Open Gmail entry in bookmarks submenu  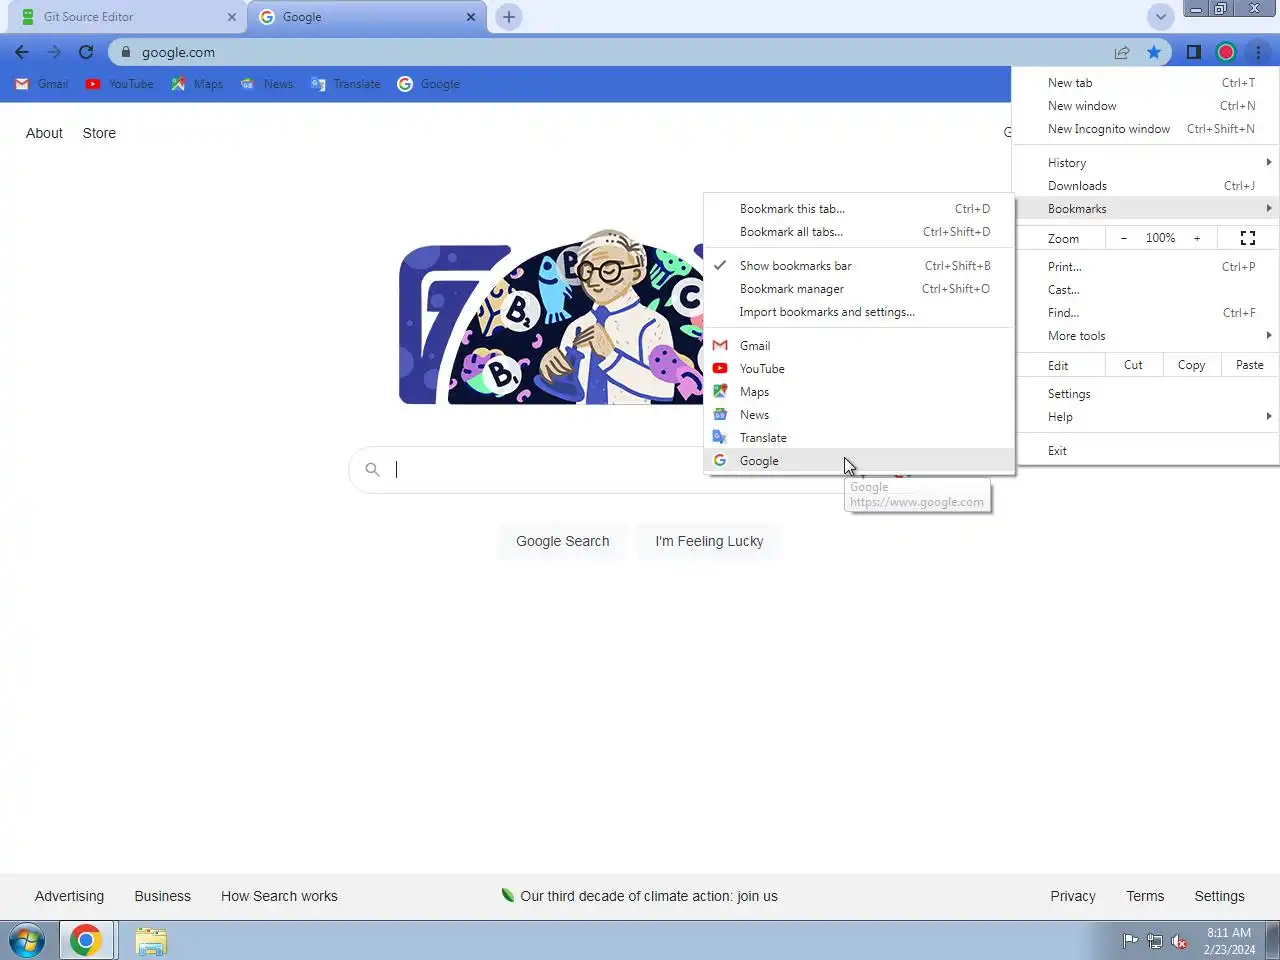coord(859,346)
